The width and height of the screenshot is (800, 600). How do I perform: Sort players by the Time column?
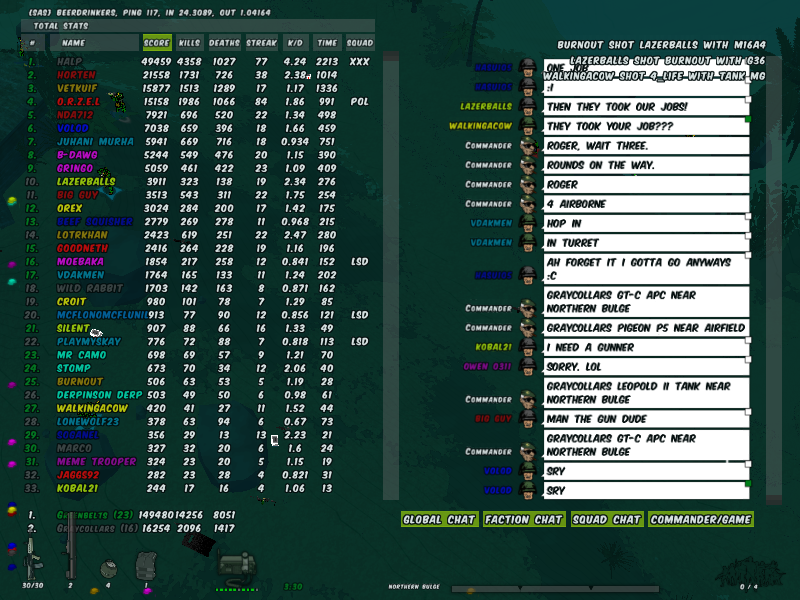pyautogui.click(x=327, y=43)
